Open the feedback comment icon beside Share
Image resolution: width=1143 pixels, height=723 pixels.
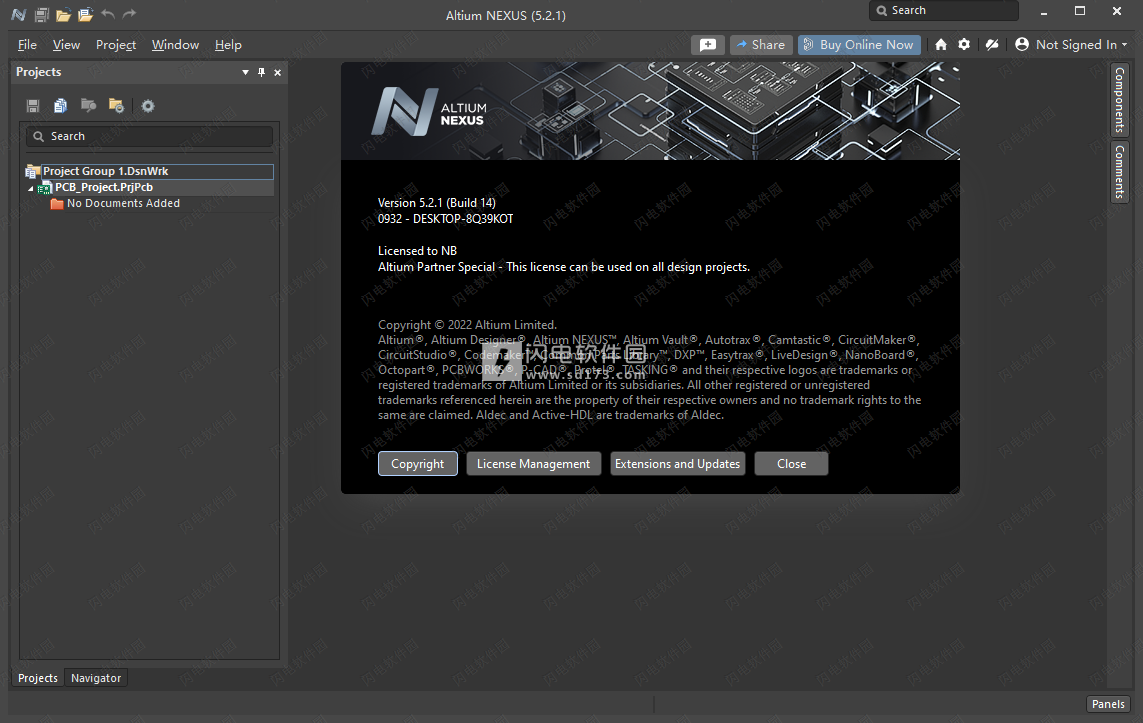tap(708, 44)
